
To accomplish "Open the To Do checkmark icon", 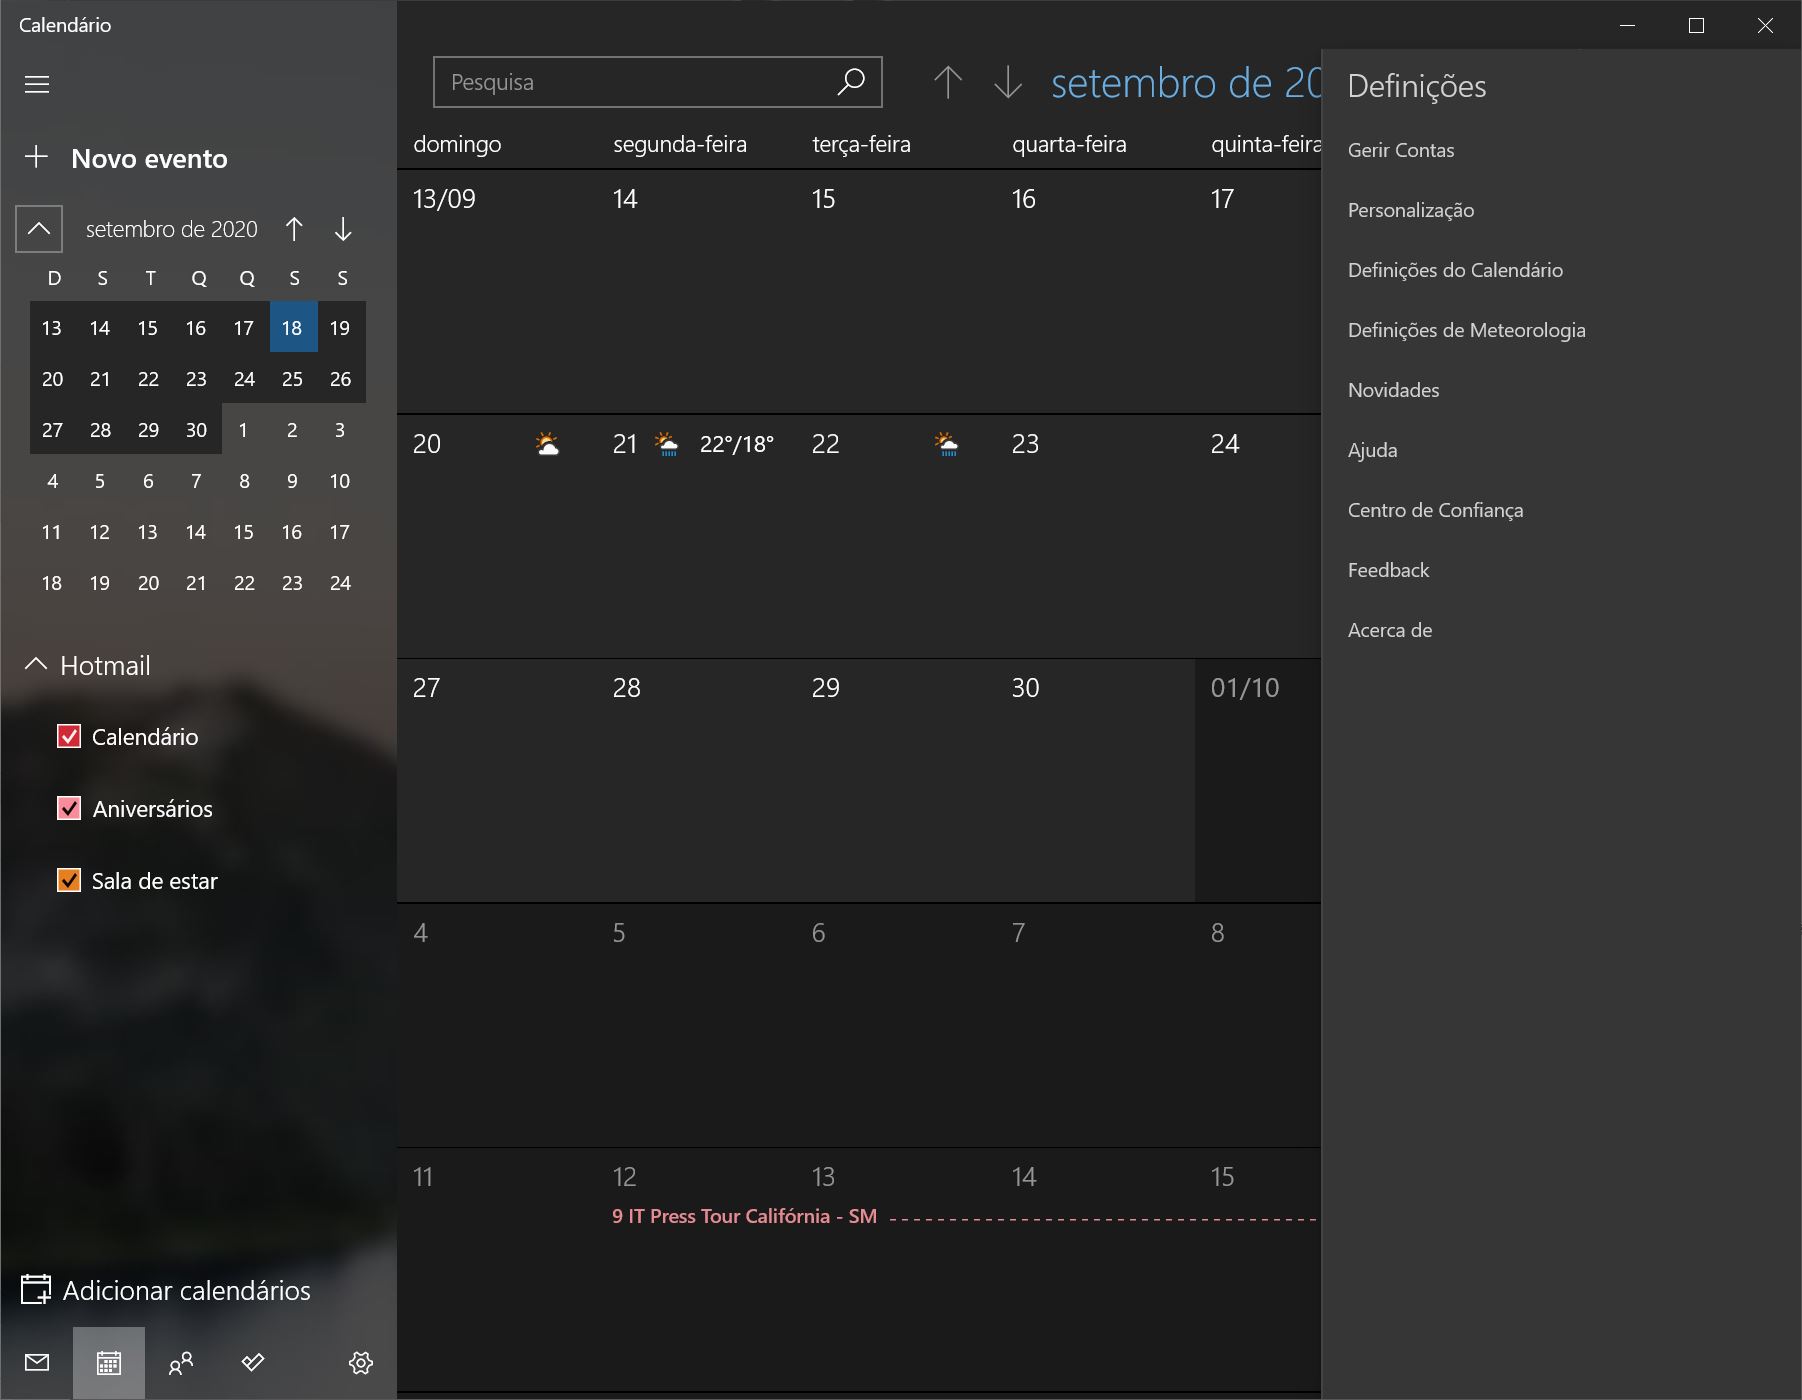I will click(253, 1362).
